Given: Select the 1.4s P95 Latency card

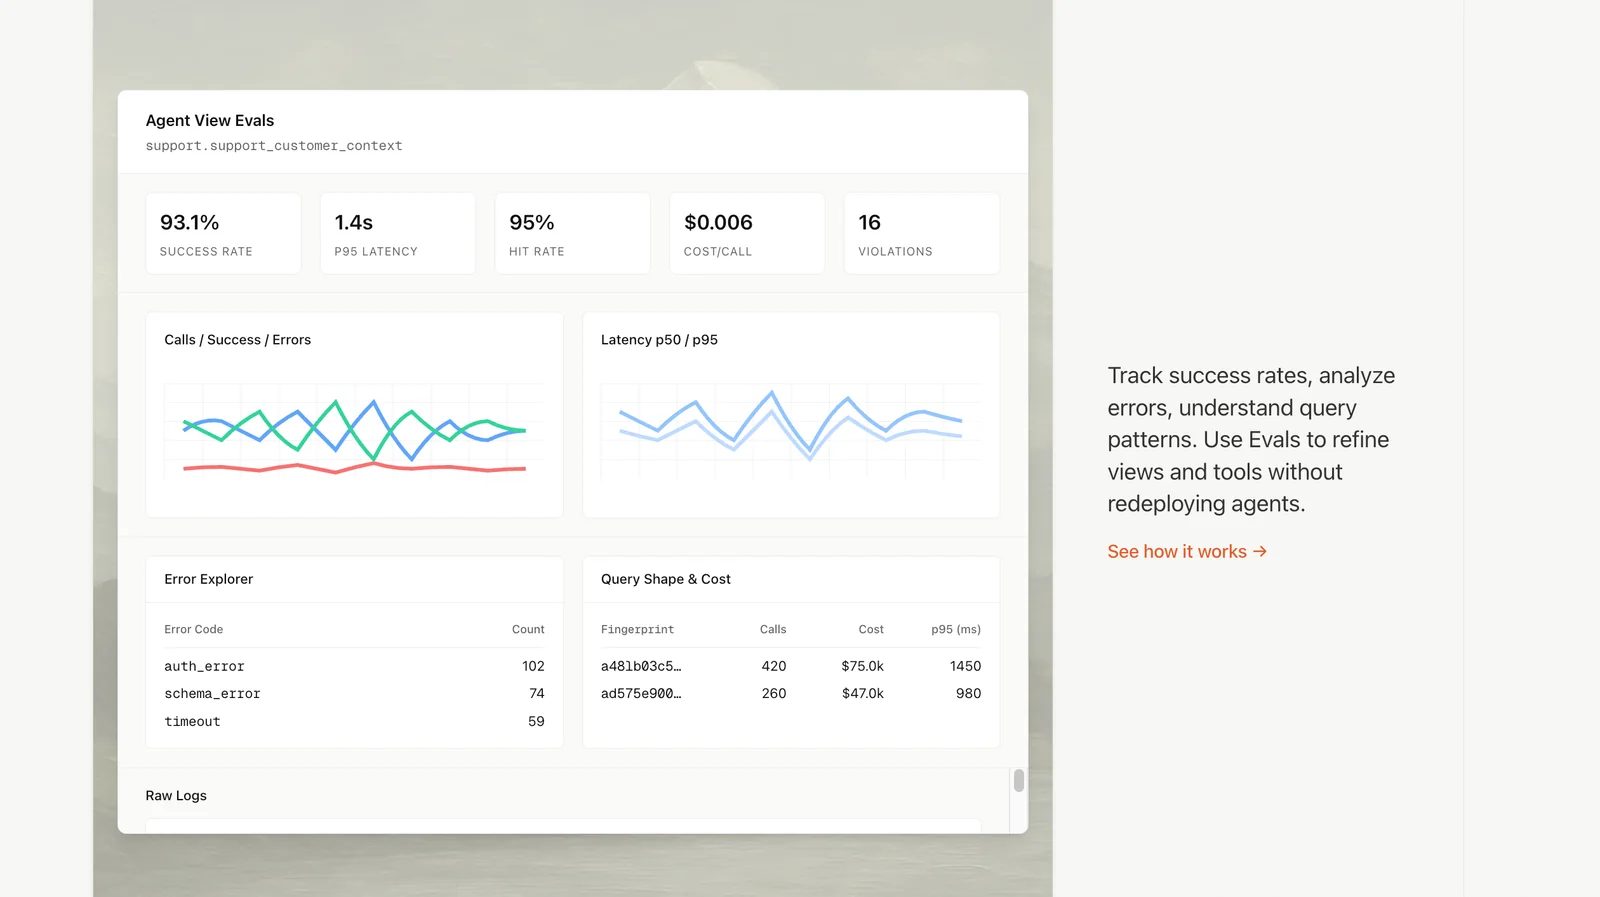Looking at the screenshot, I should point(398,233).
